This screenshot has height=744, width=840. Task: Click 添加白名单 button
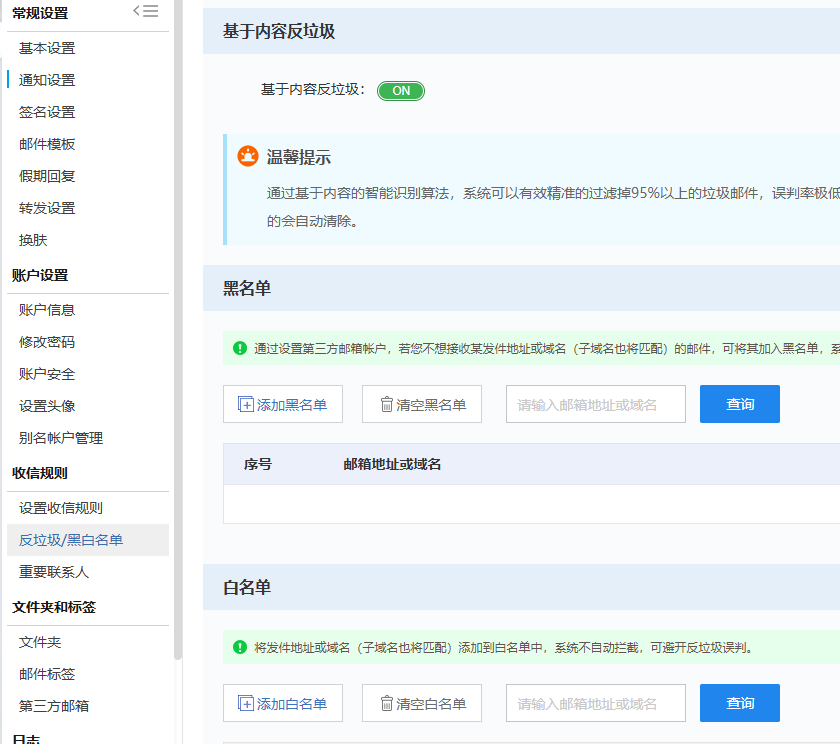pyautogui.click(x=283, y=703)
